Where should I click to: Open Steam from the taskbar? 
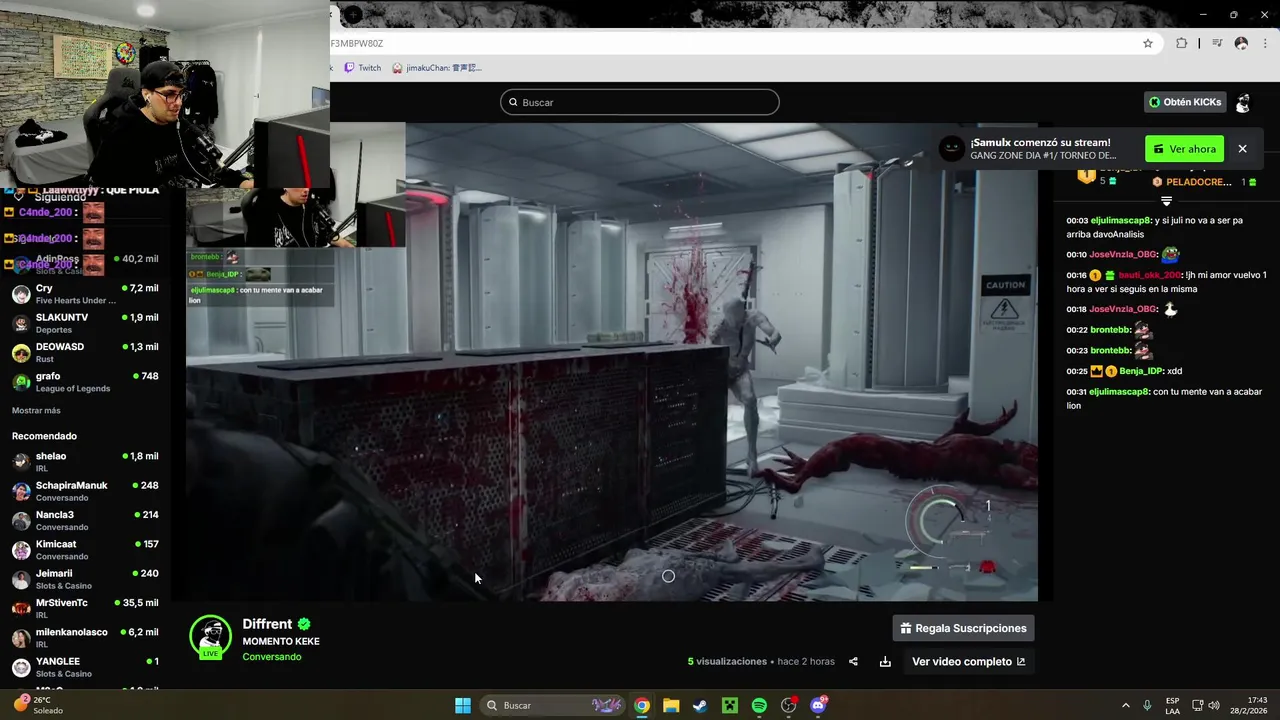pyautogui.click(x=700, y=705)
